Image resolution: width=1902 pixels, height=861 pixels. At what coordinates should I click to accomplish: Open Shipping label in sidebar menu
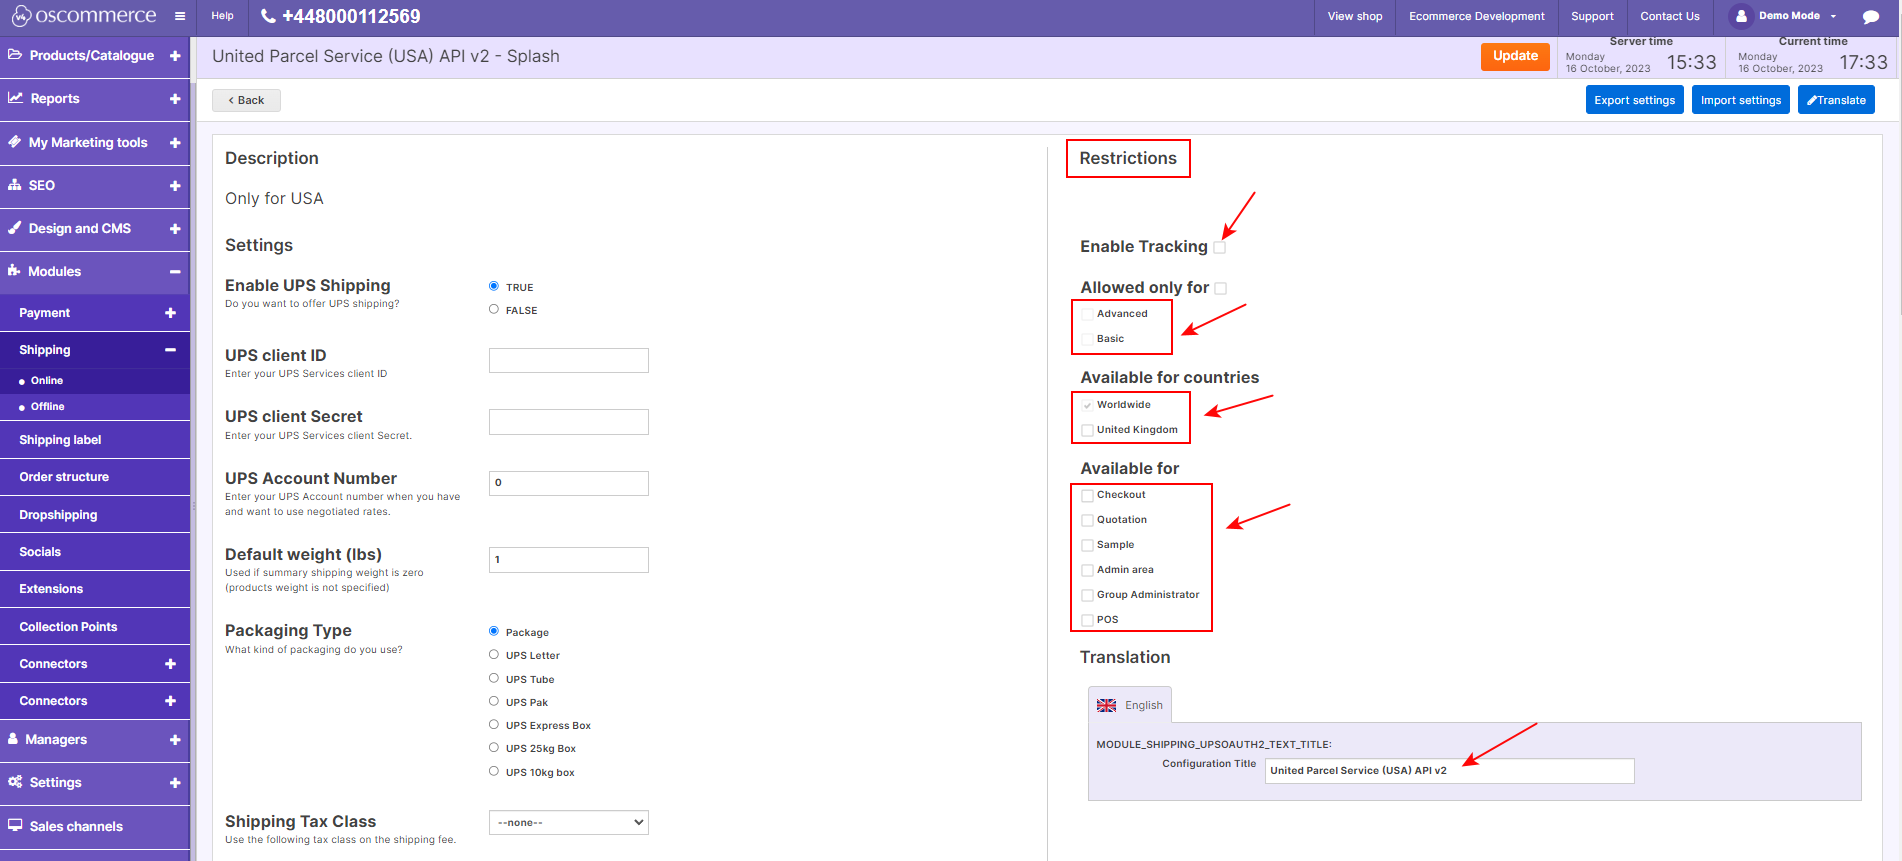[x=60, y=440]
